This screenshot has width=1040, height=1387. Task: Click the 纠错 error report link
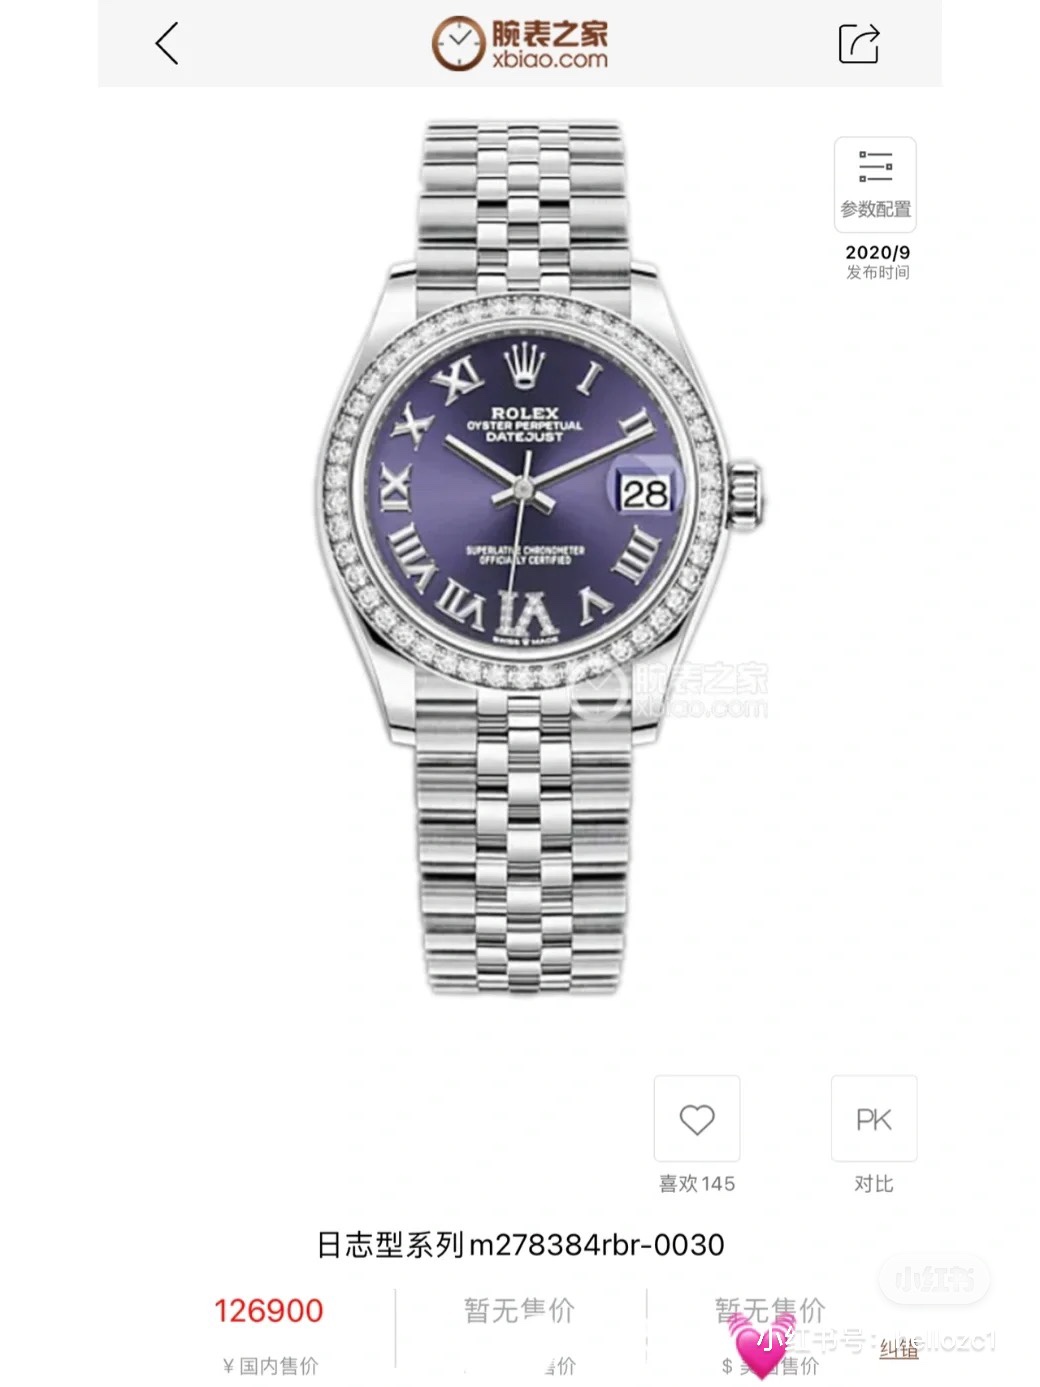tap(899, 1349)
